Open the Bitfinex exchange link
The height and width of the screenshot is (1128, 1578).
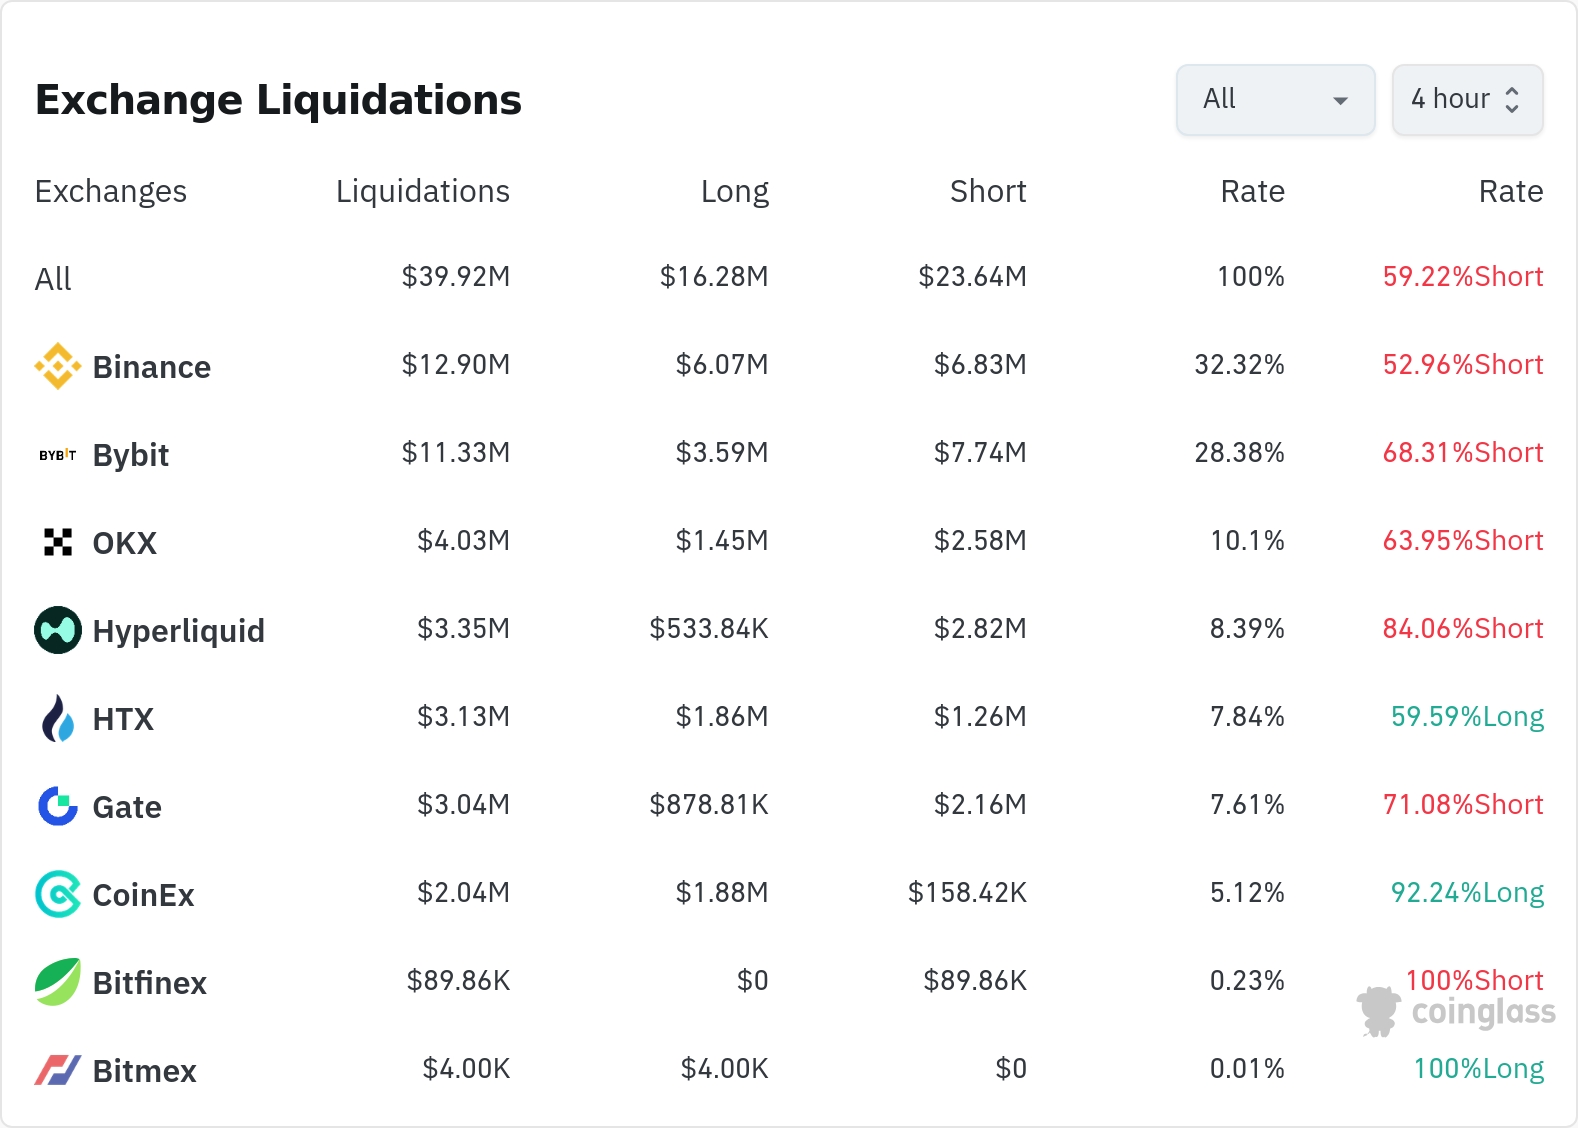tap(149, 983)
